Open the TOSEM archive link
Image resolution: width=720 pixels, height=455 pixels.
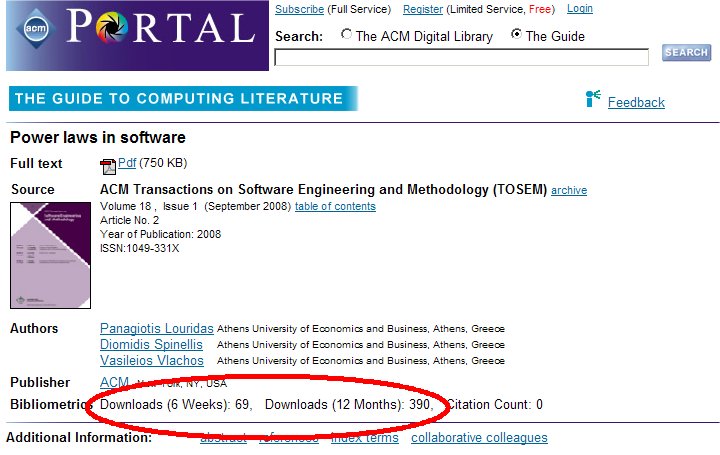click(569, 190)
